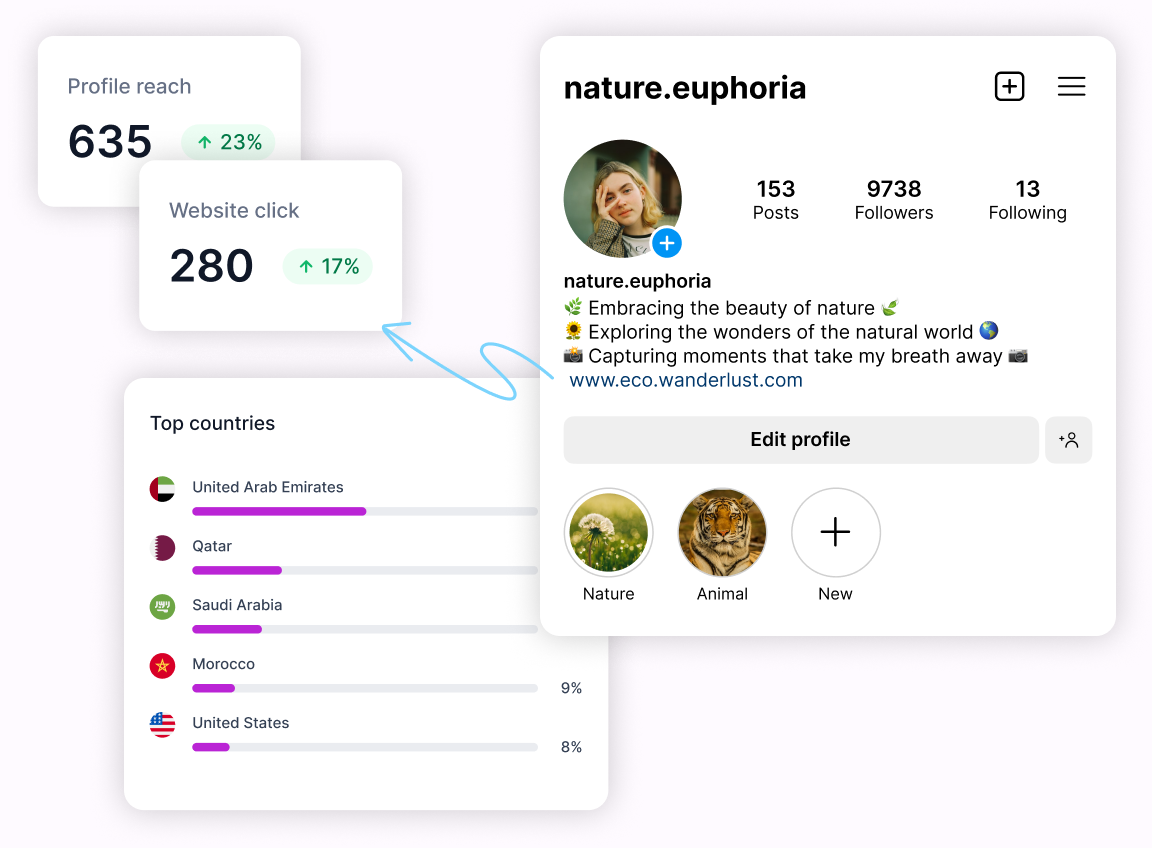Image resolution: width=1152 pixels, height=848 pixels.
Task: Click the Qatar flag icon
Action: (162, 548)
